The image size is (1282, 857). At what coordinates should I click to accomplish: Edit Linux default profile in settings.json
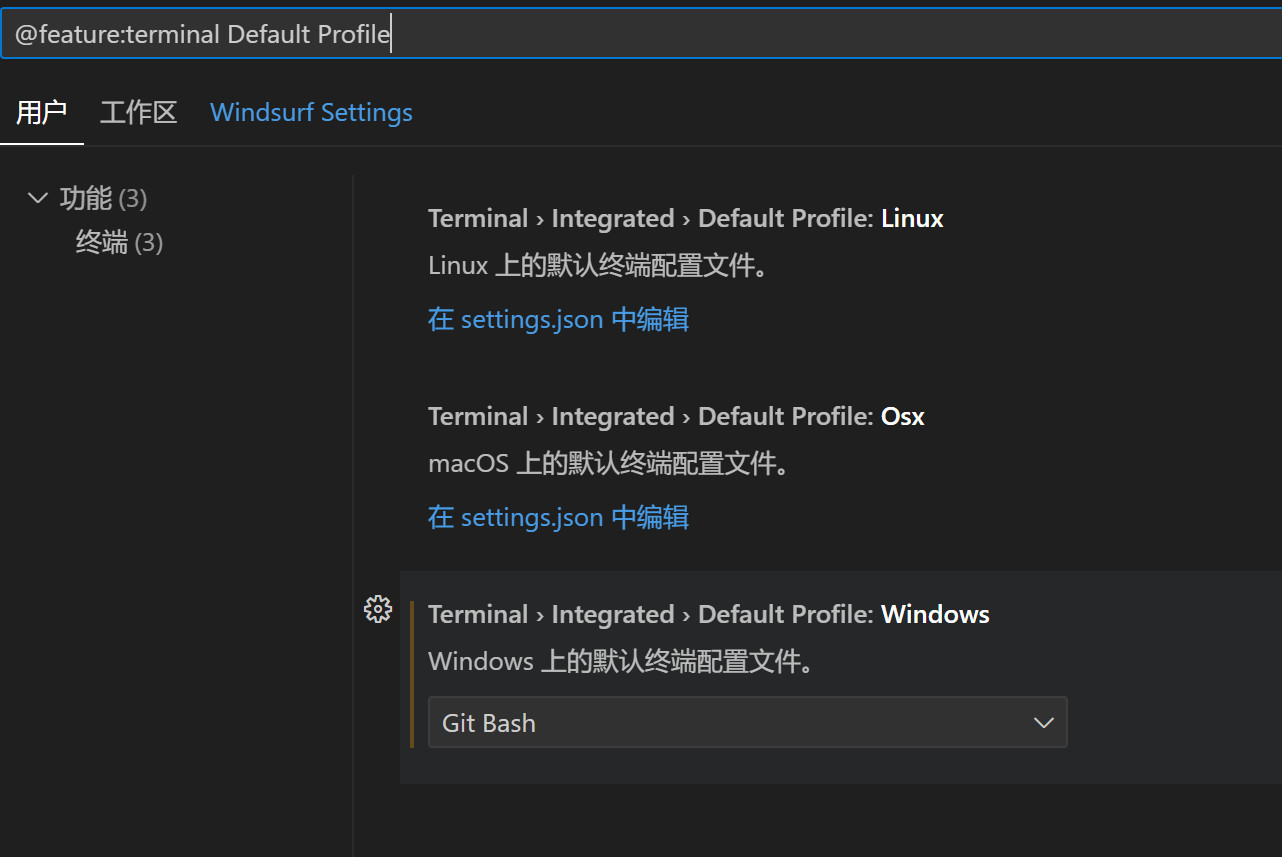(x=558, y=319)
